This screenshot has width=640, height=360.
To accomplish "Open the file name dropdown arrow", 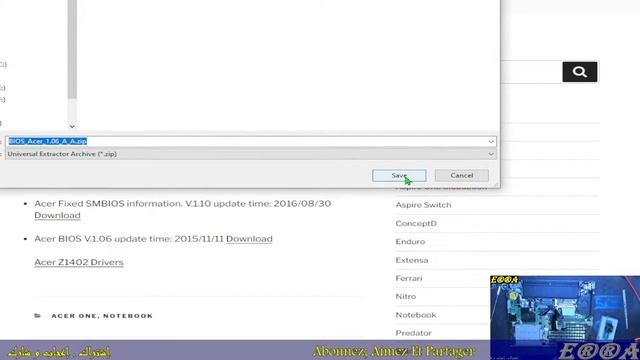I will [491, 141].
